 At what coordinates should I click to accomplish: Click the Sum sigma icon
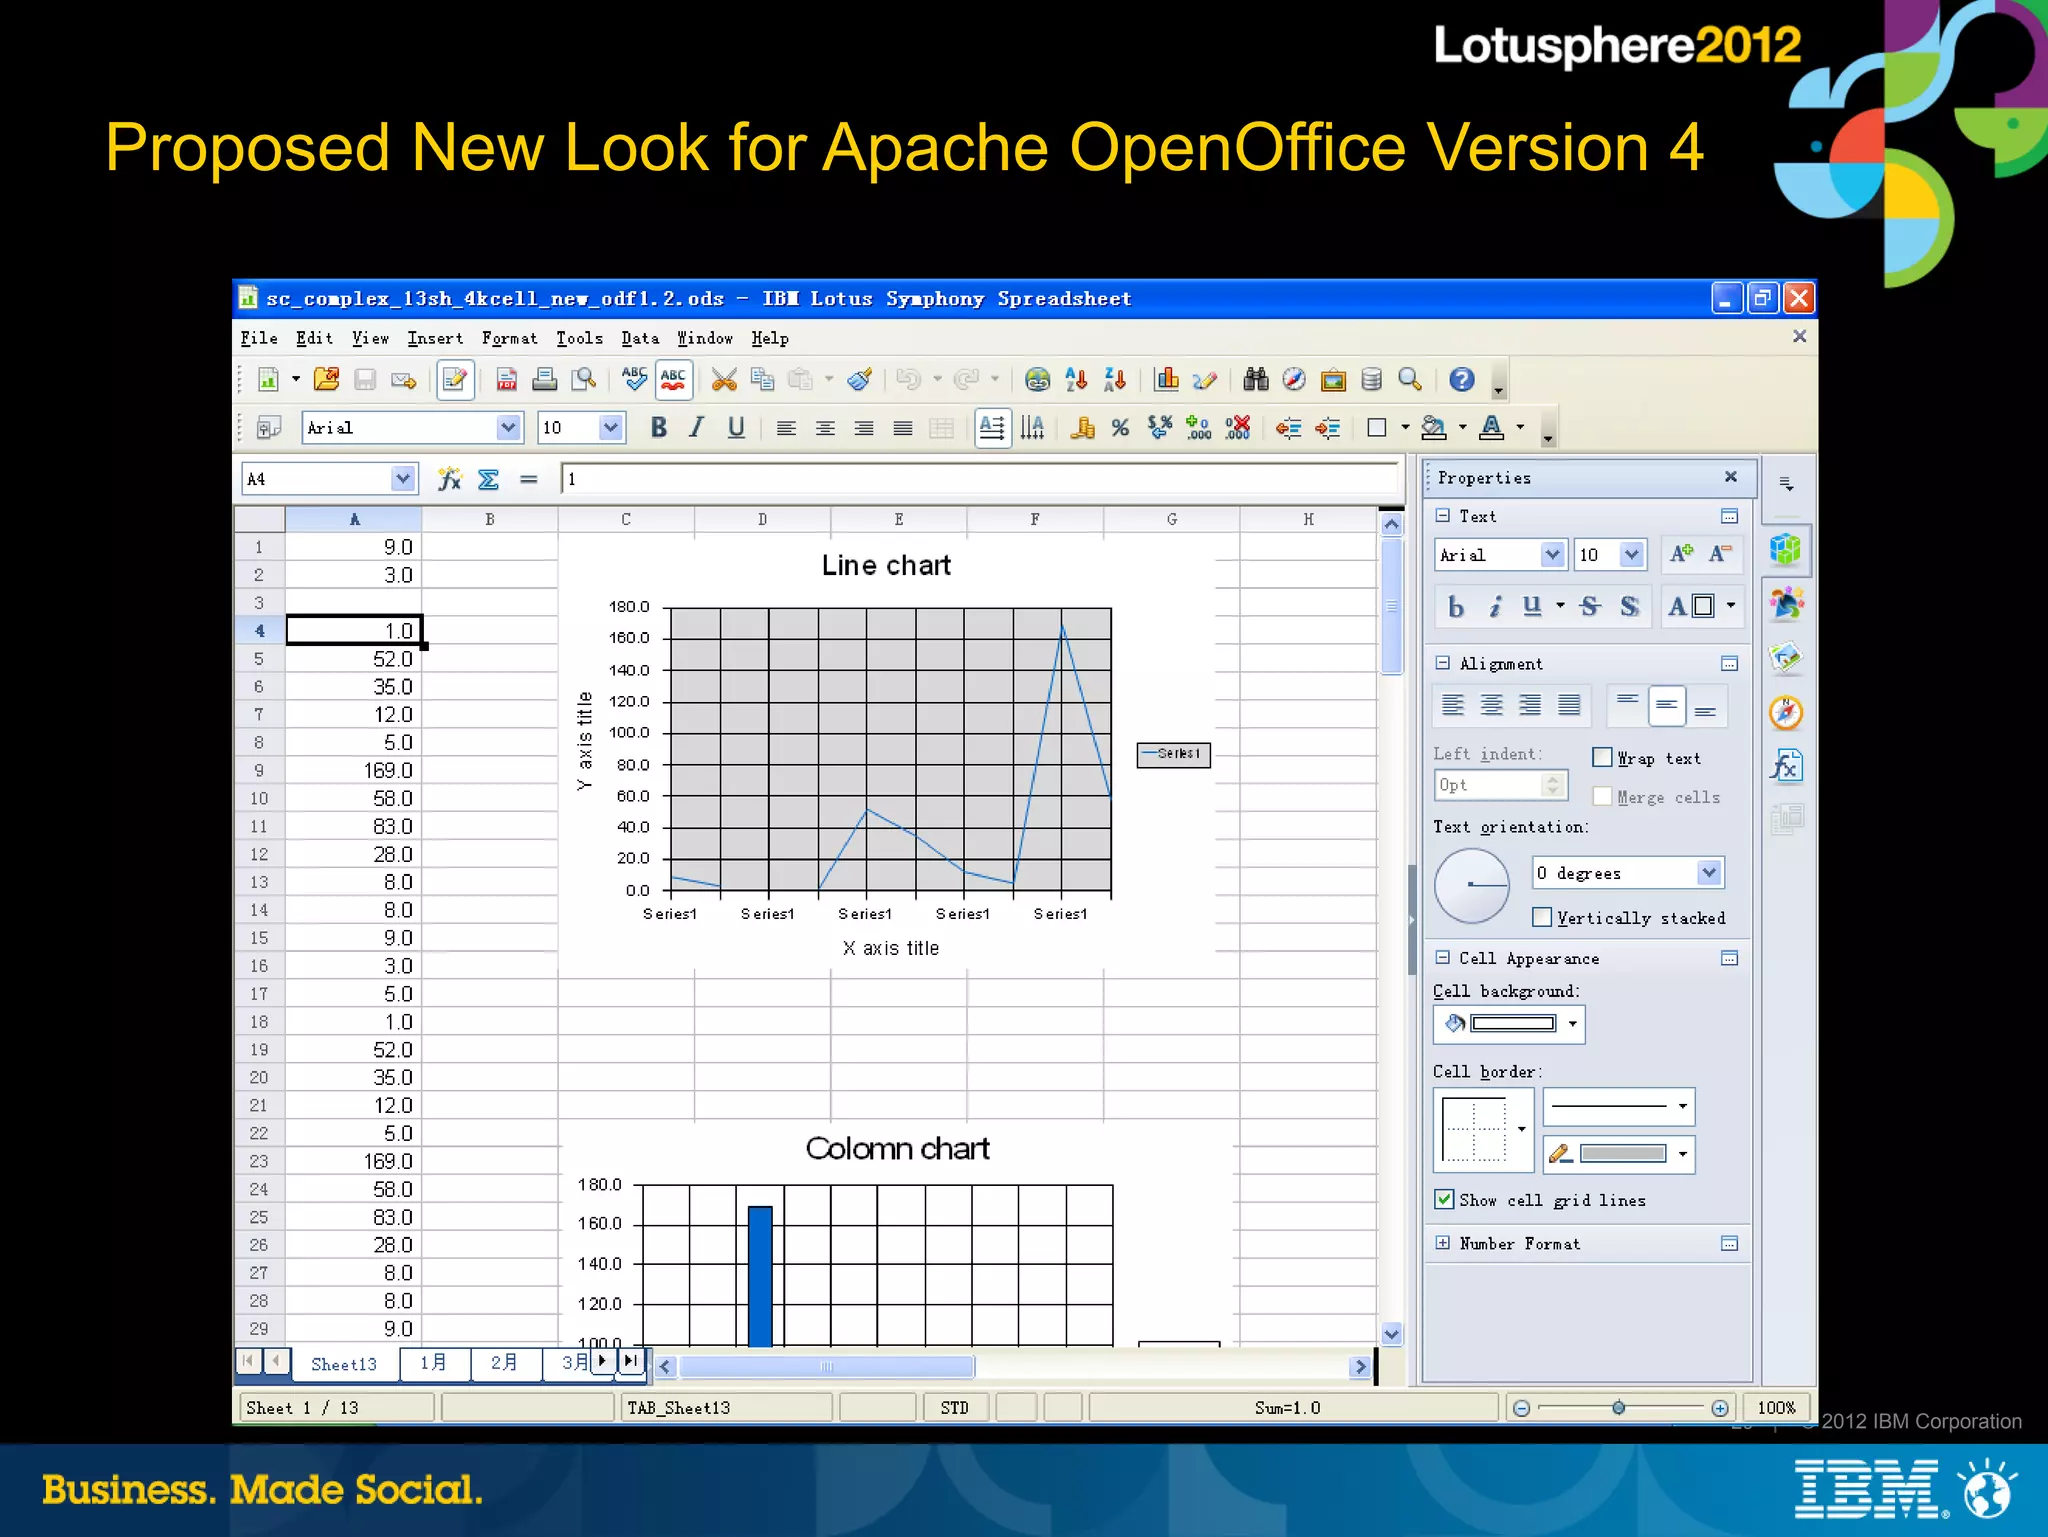[488, 480]
